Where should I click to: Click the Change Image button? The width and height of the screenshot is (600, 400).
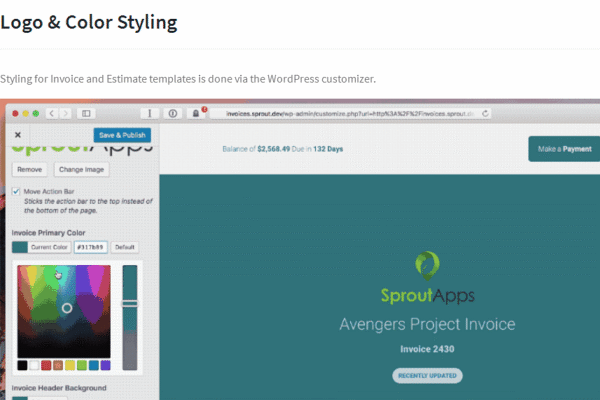coord(80,170)
